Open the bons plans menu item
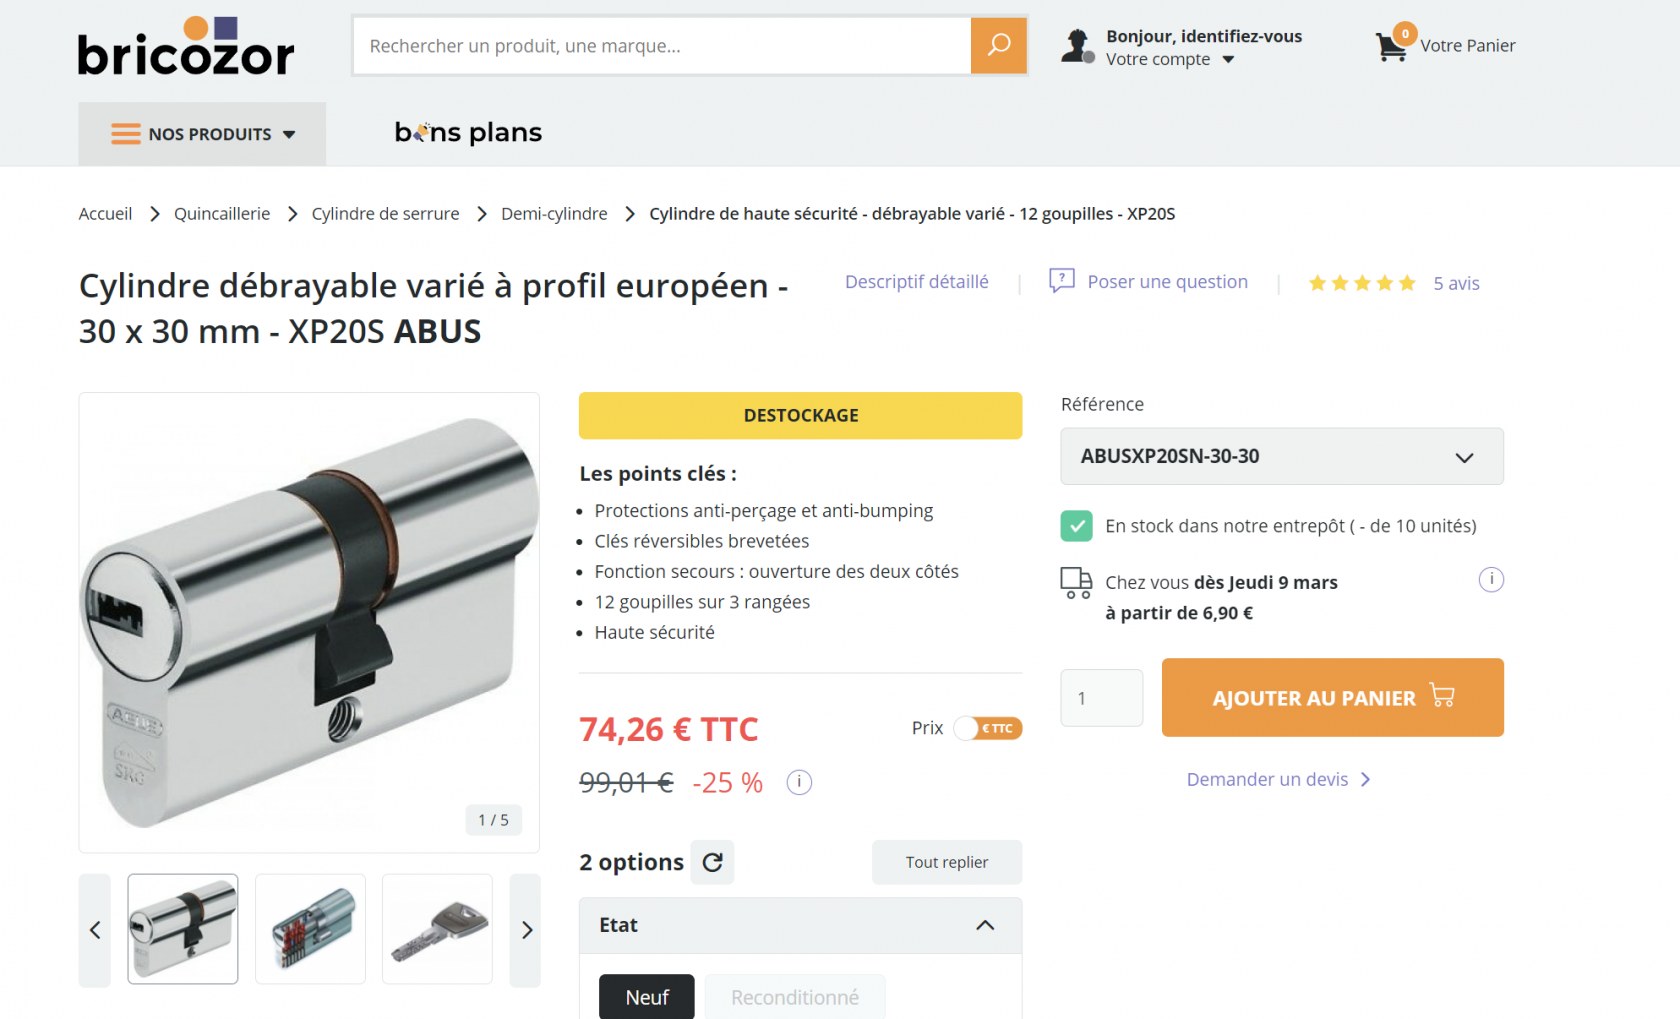Viewport: 1680px width, 1019px height. click(x=468, y=132)
